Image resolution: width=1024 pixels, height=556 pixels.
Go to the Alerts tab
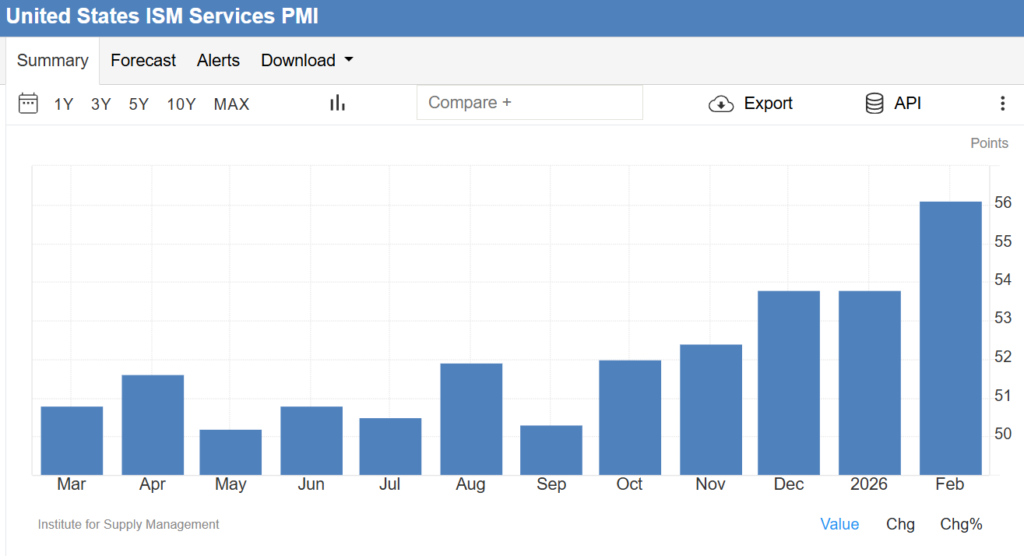pos(218,60)
